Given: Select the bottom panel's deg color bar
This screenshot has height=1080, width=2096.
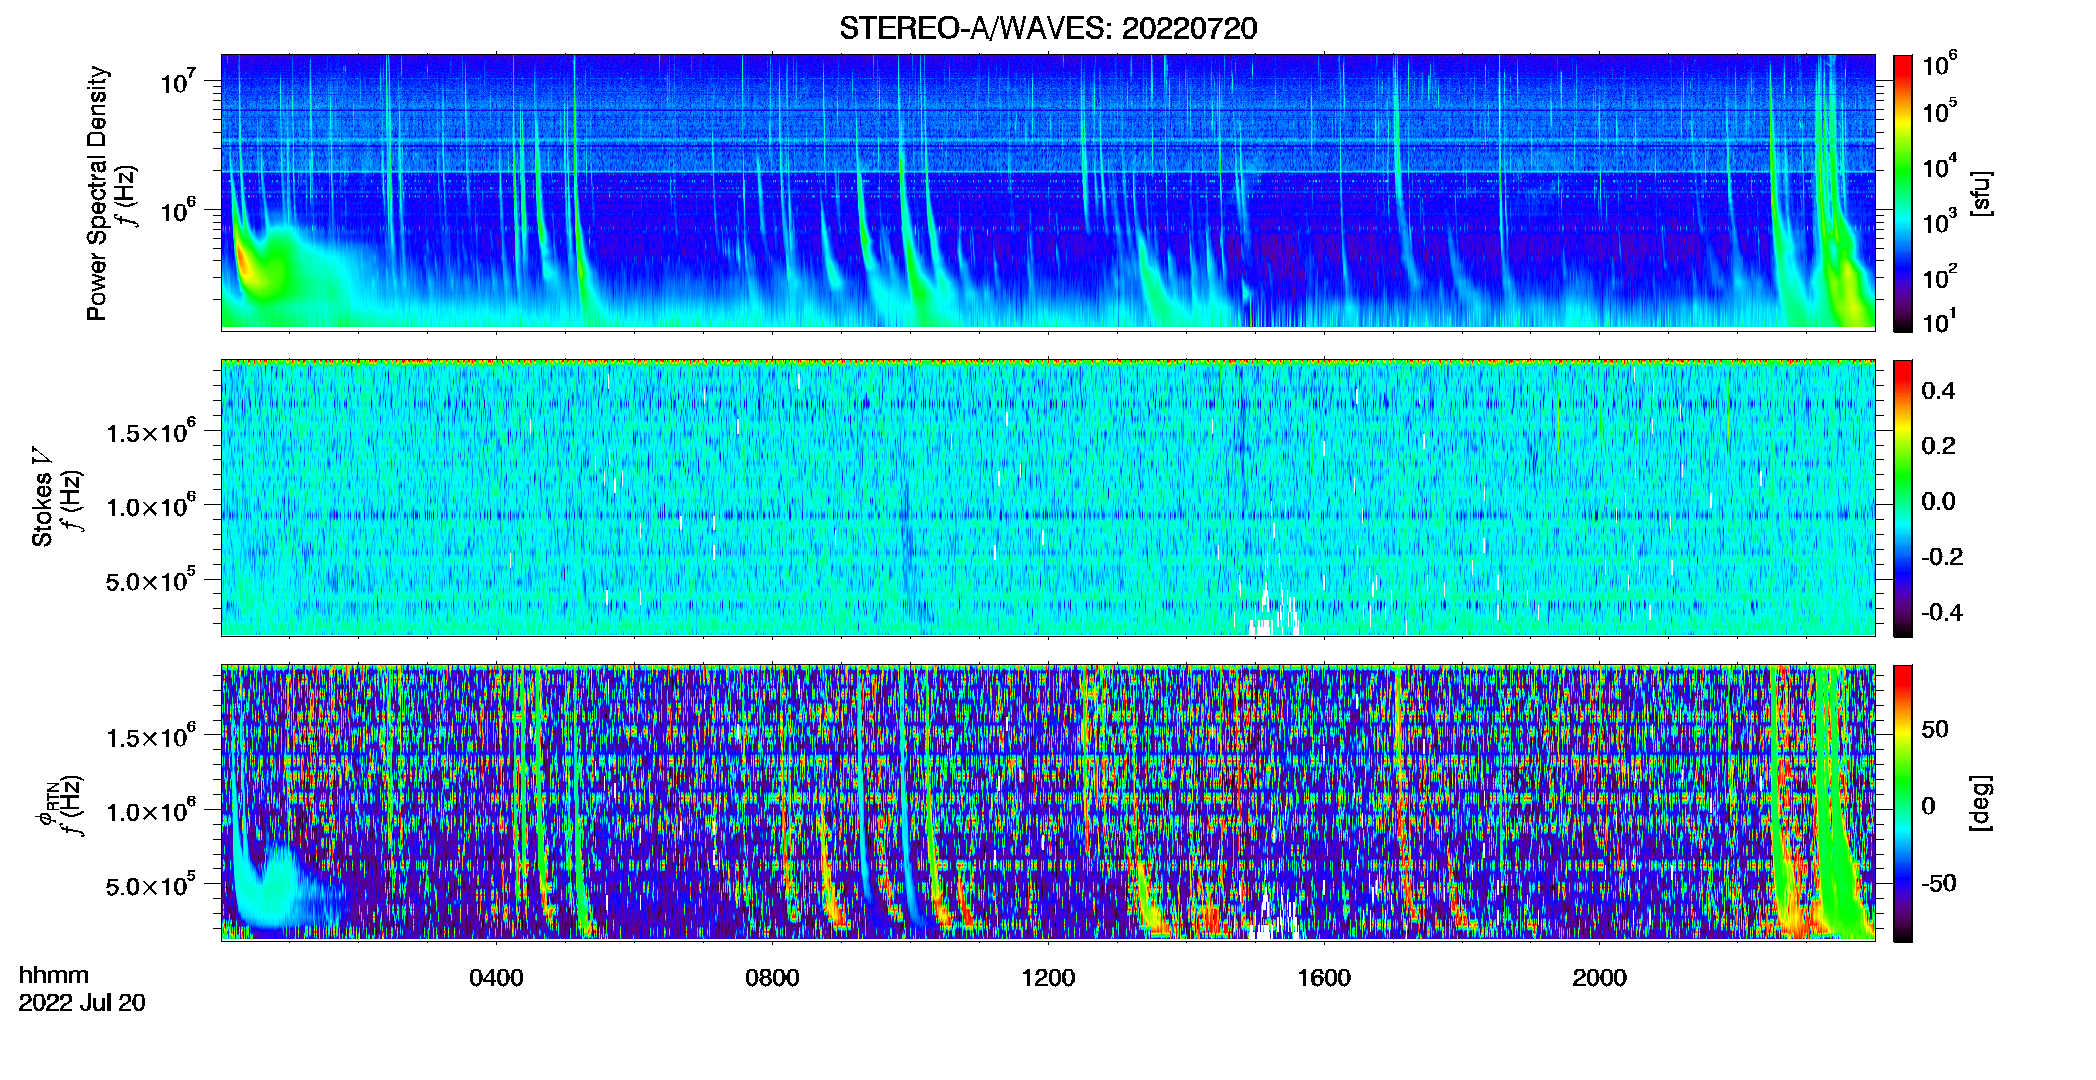Looking at the screenshot, I should click(x=1903, y=803).
